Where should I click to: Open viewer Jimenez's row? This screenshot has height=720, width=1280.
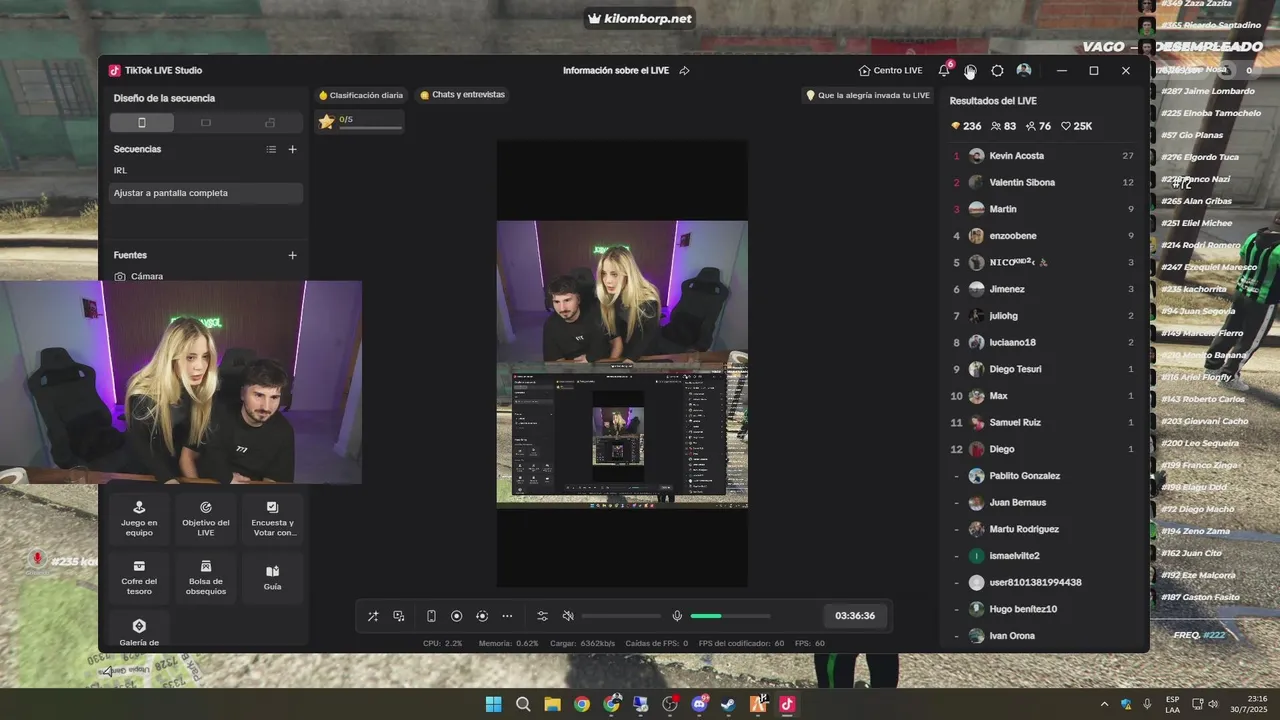tap(1041, 289)
